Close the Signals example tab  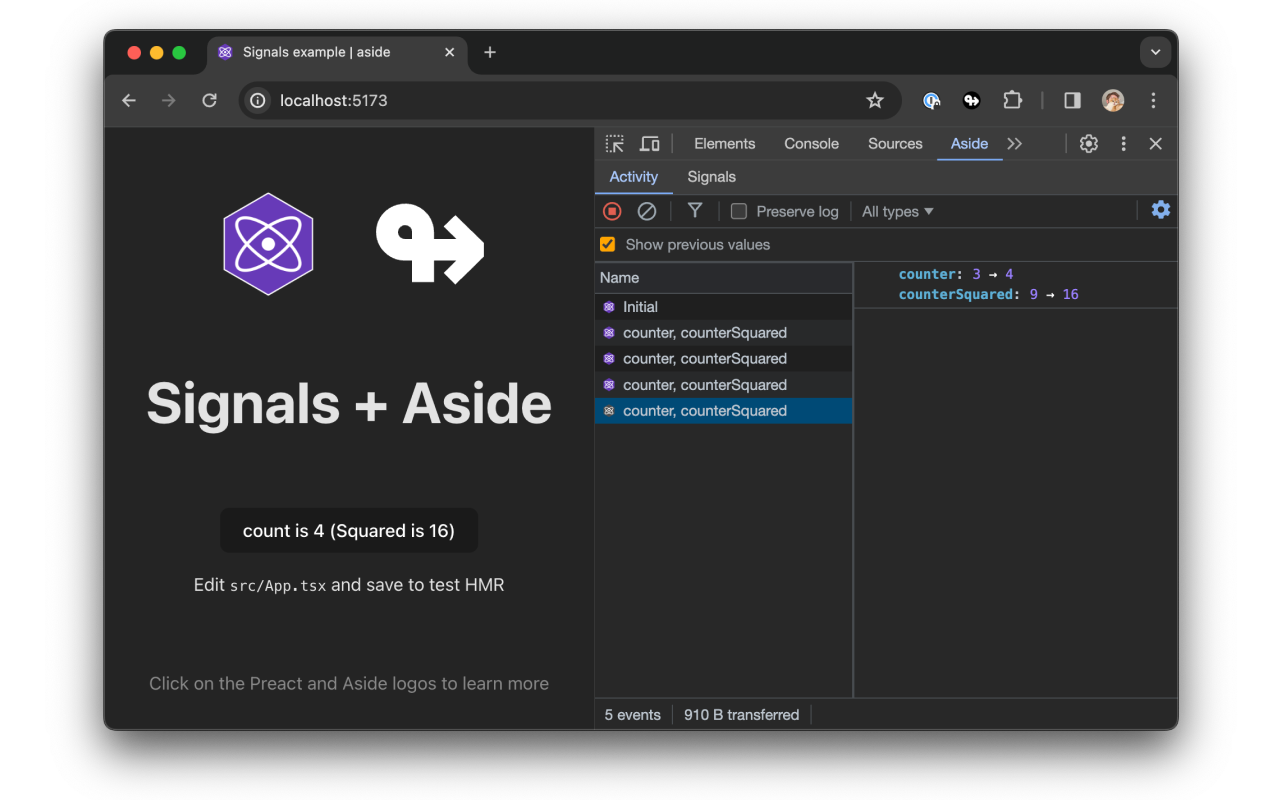pyautogui.click(x=450, y=52)
